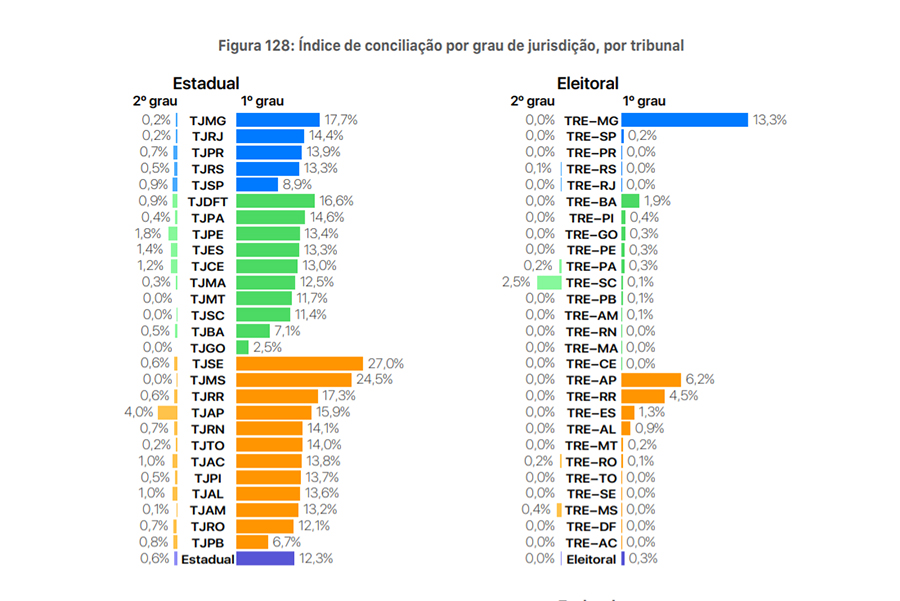
Task: Click the purple Estadual total bar
Action: [x=265, y=558]
